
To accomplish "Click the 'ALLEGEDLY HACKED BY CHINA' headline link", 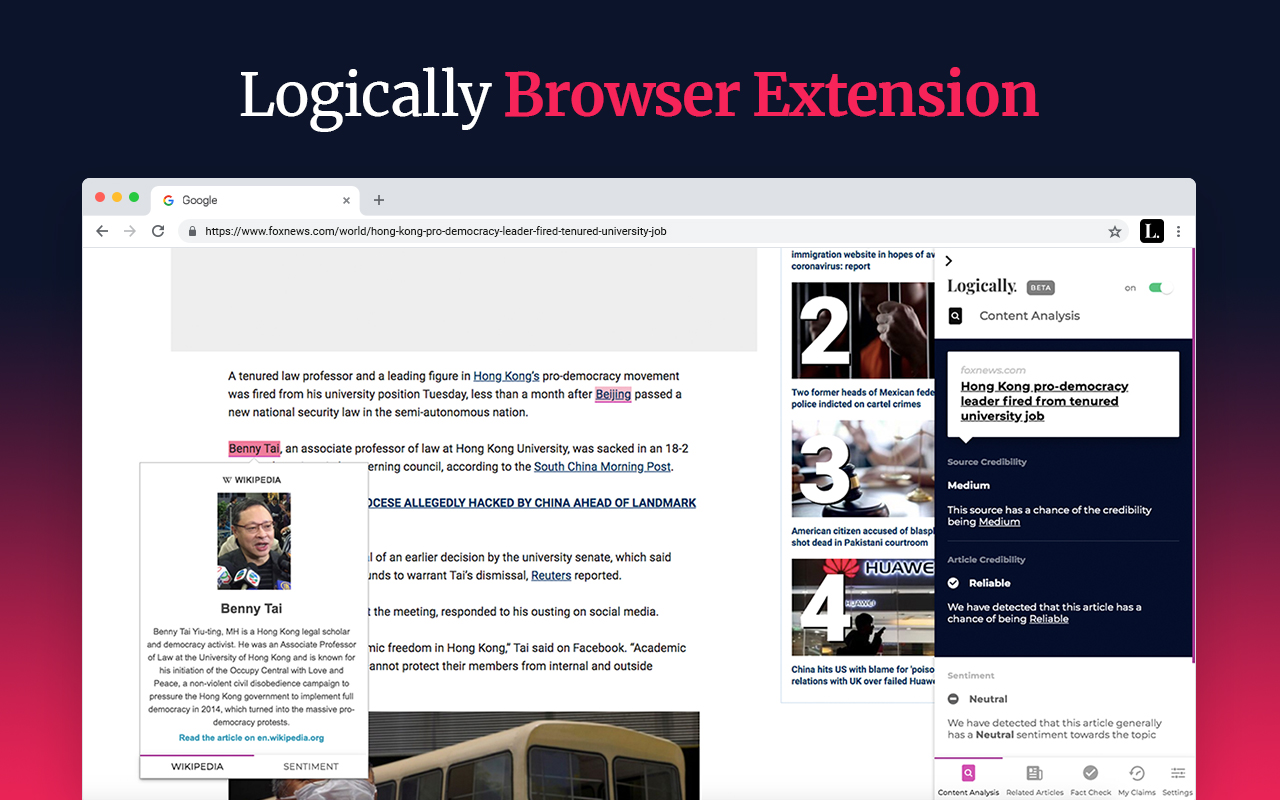I will [533, 503].
